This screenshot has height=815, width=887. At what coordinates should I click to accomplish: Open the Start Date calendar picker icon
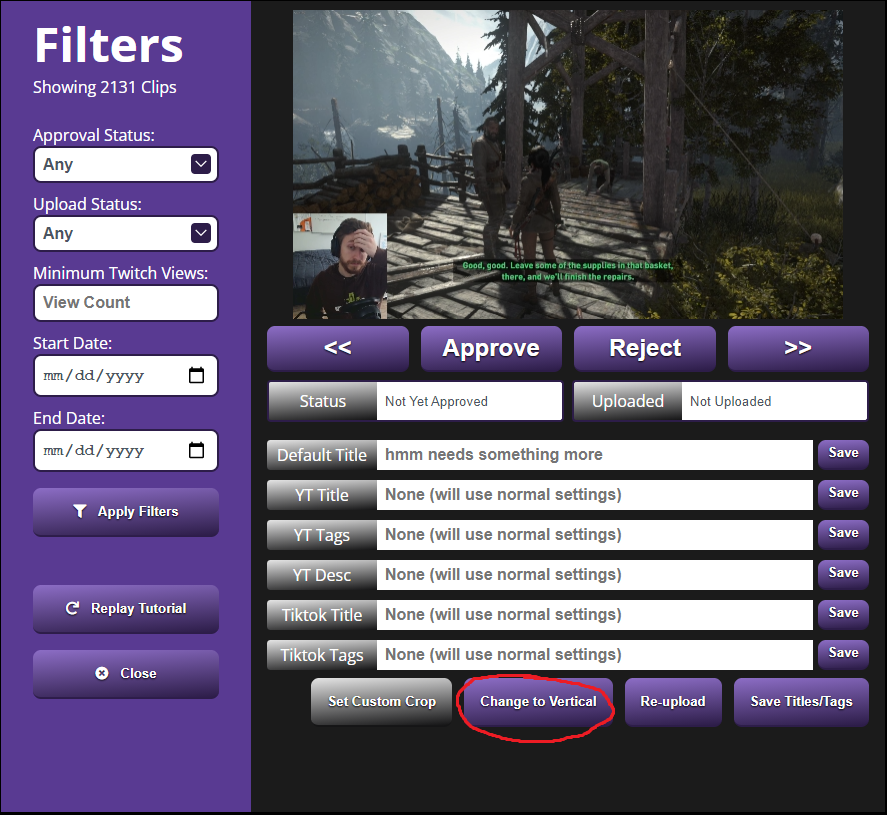coord(196,375)
